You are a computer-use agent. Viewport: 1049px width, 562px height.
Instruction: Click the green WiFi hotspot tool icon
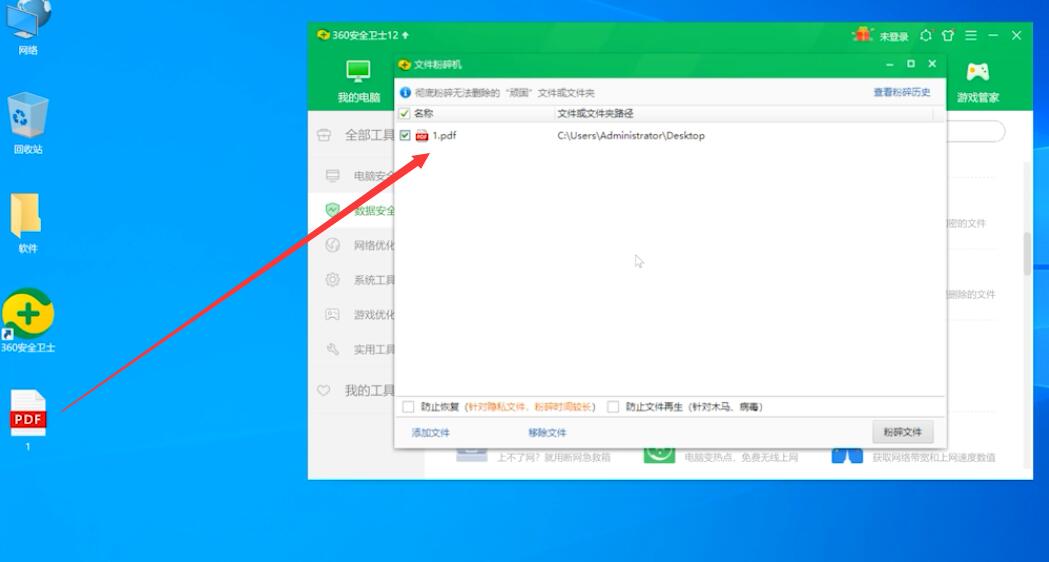(x=660, y=454)
